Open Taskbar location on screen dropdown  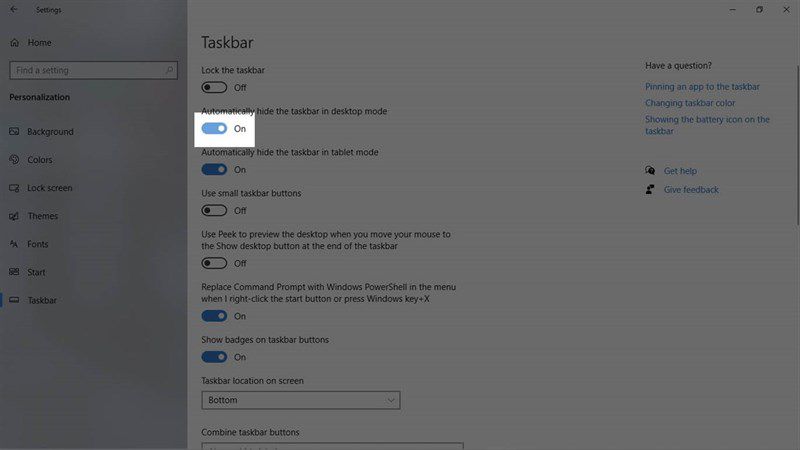click(x=301, y=400)
